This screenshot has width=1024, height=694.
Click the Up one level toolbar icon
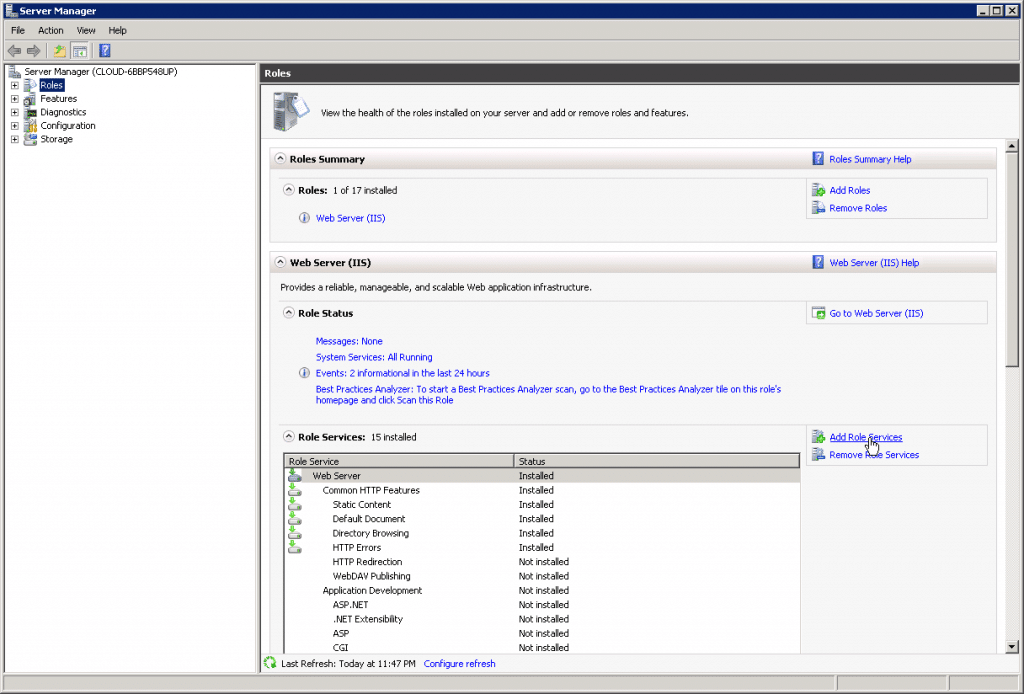click(x=59, y=51)
